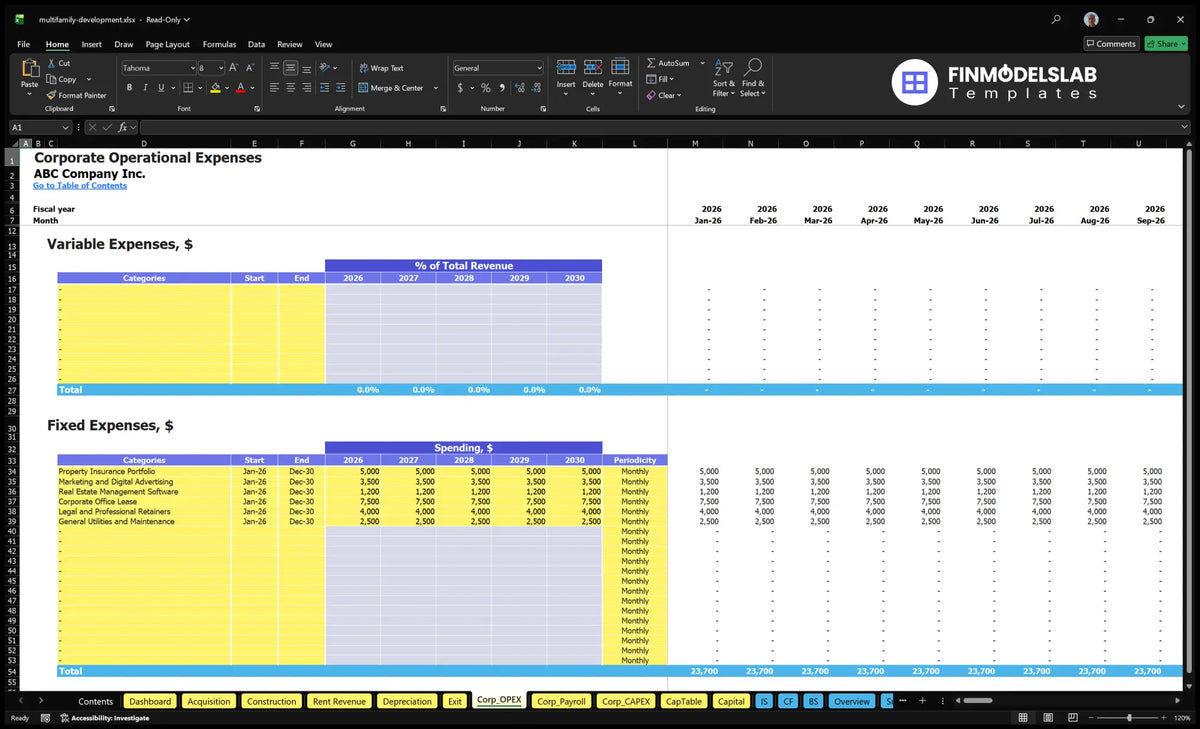Click the Cut scissors icon

pos(51,63)
